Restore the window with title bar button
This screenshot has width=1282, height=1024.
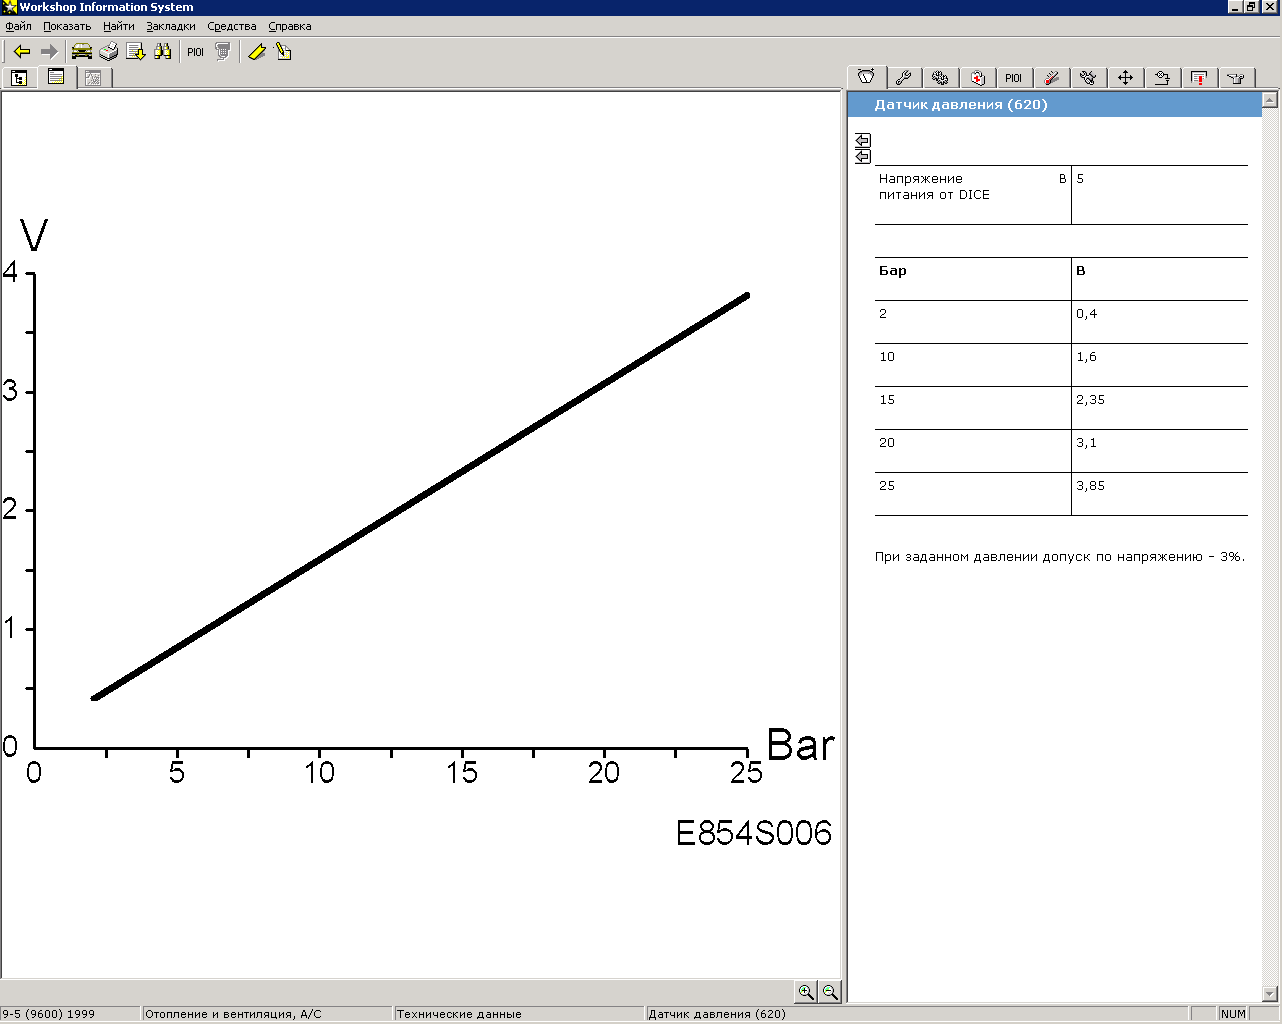1251,7
